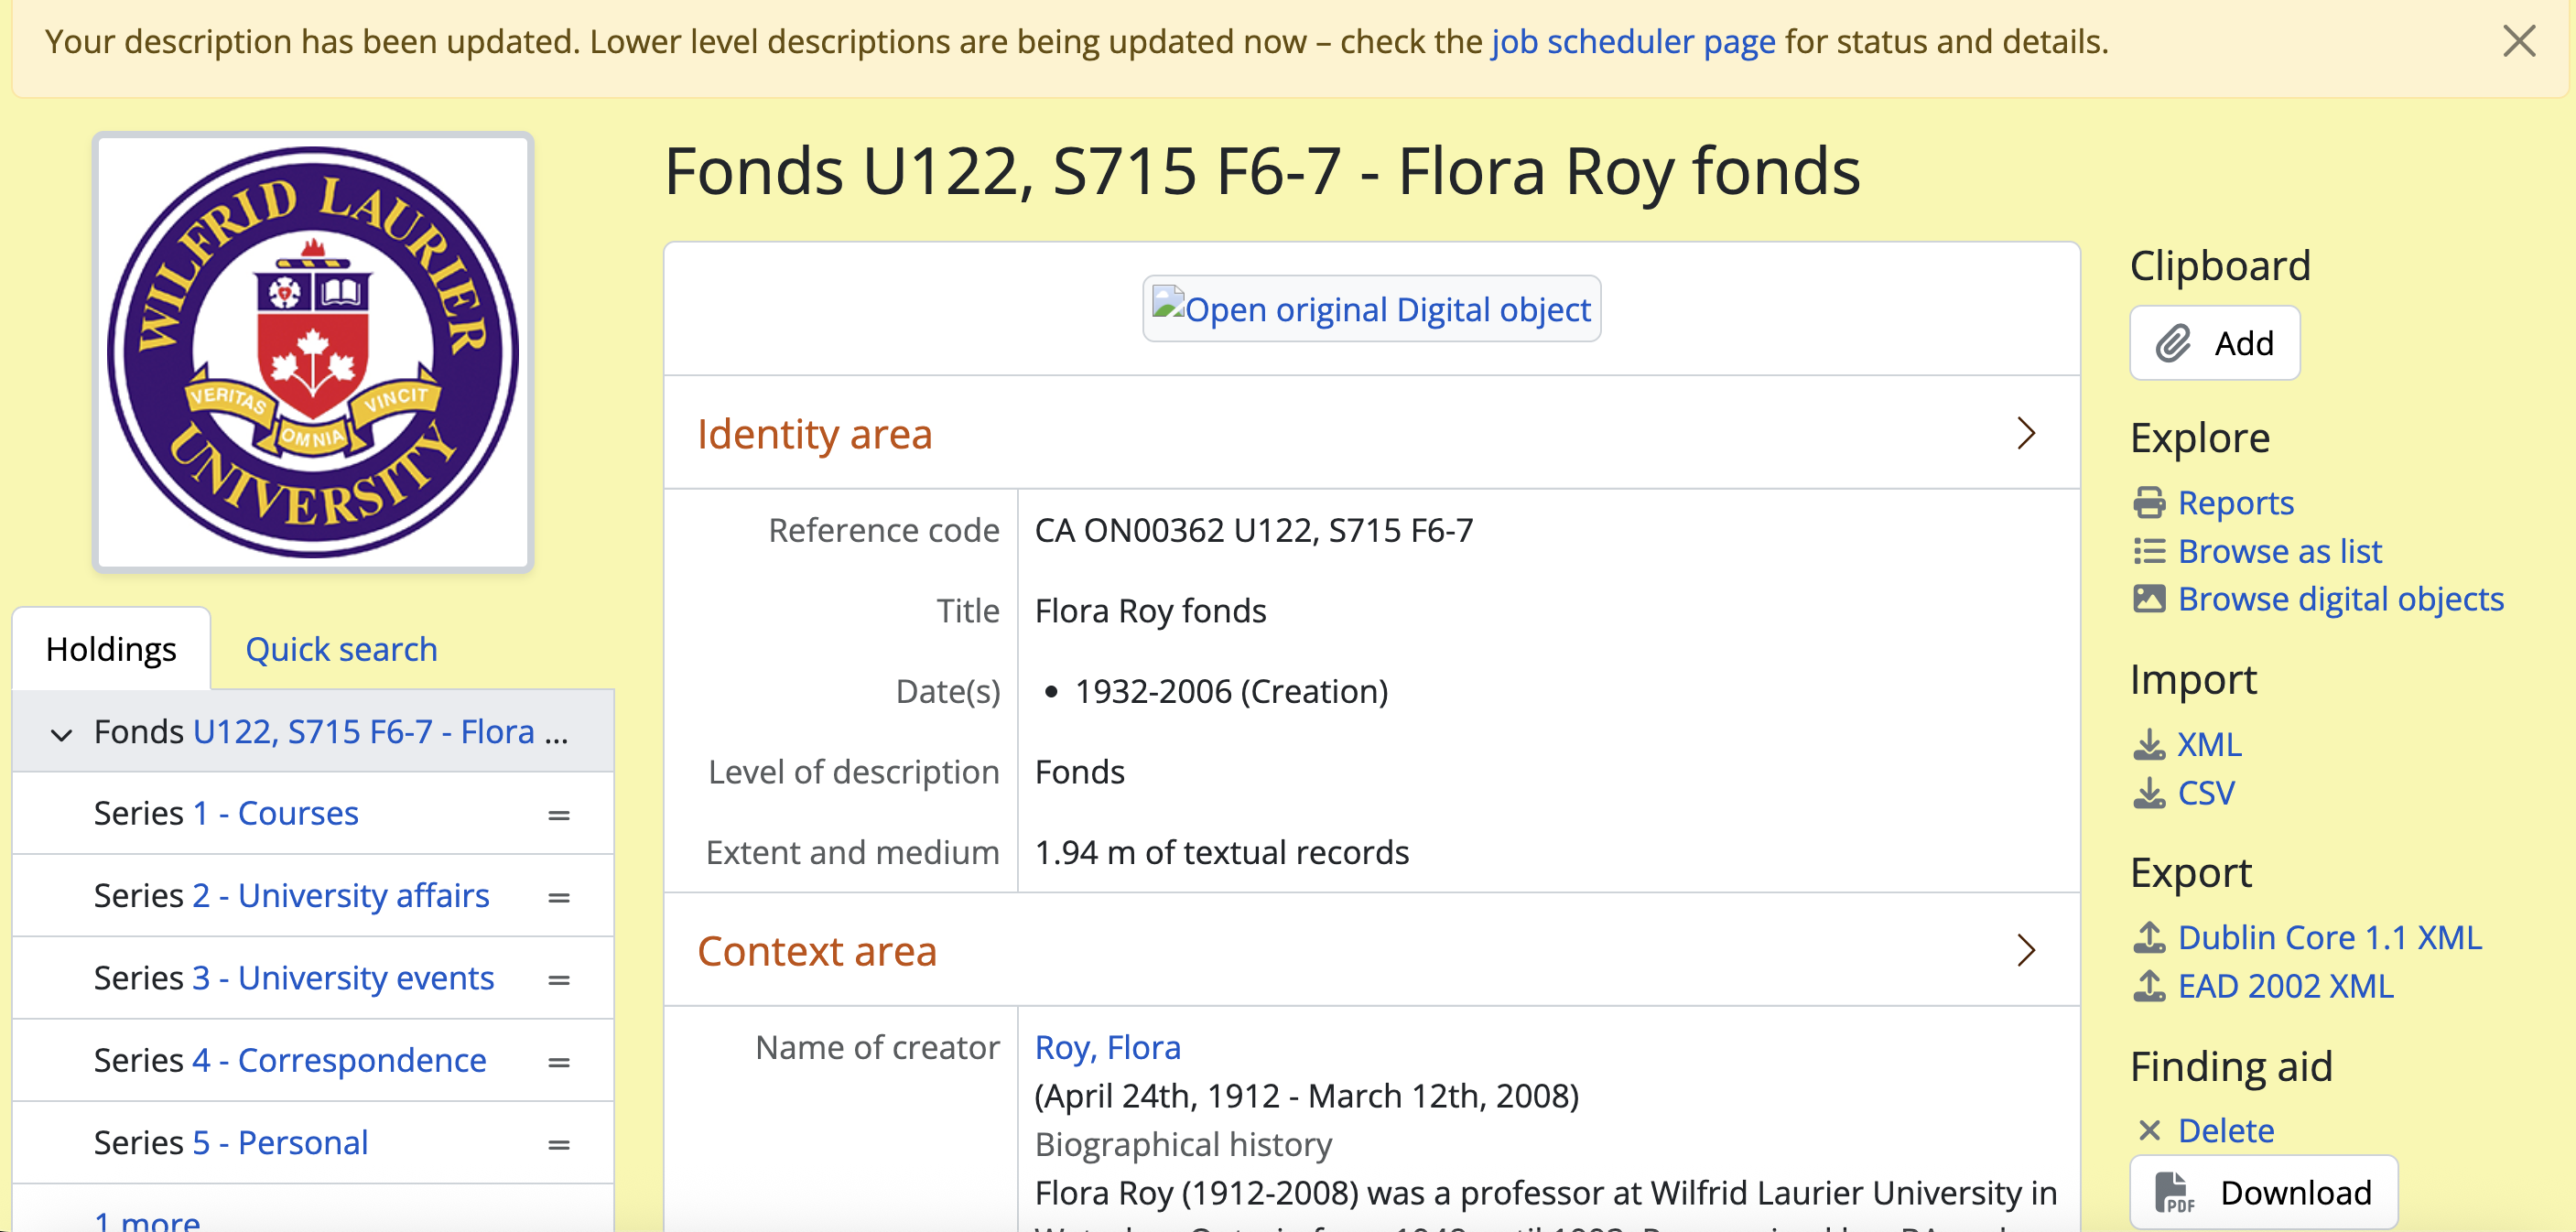Open the Roy, Flora creator link
The height and width of the screenshot is (1232, 2576).
coord(1107,1048)
